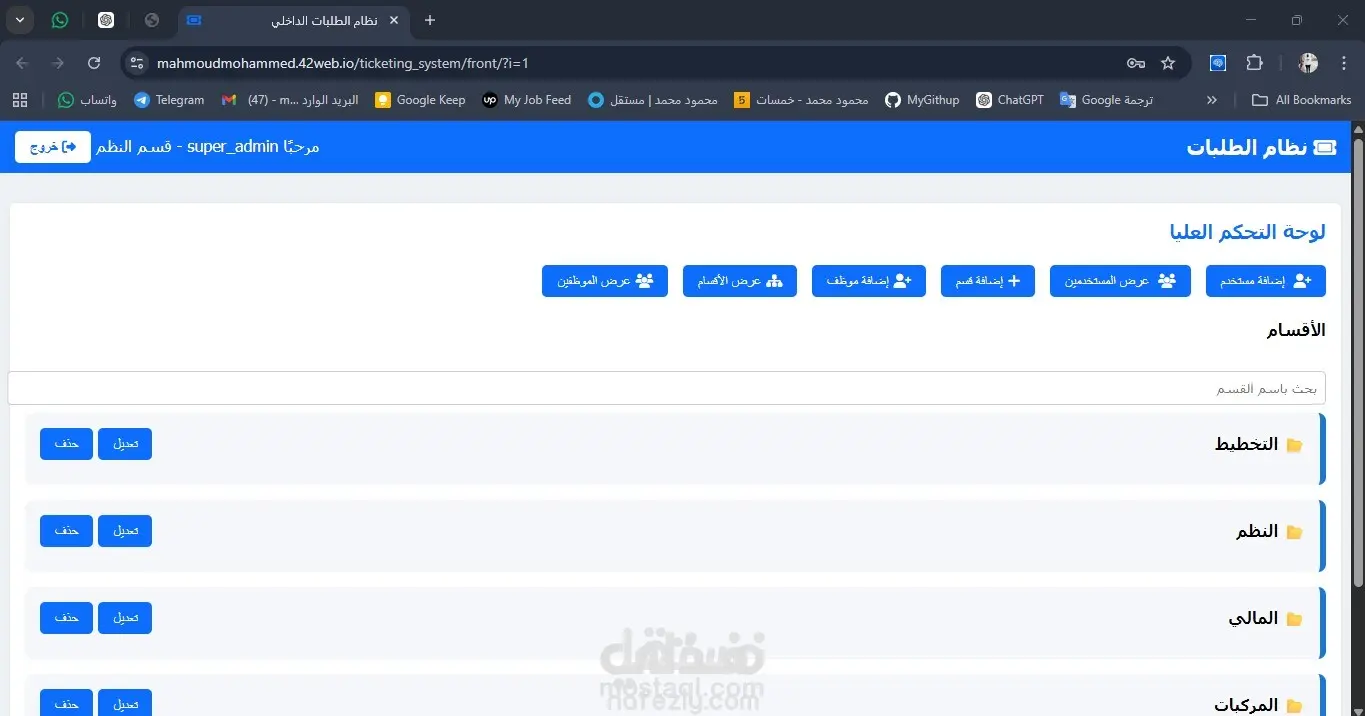The height and width of the screenshot is (716, 1365).
Task: Delete the المركبات department
Action: (66, 703)
